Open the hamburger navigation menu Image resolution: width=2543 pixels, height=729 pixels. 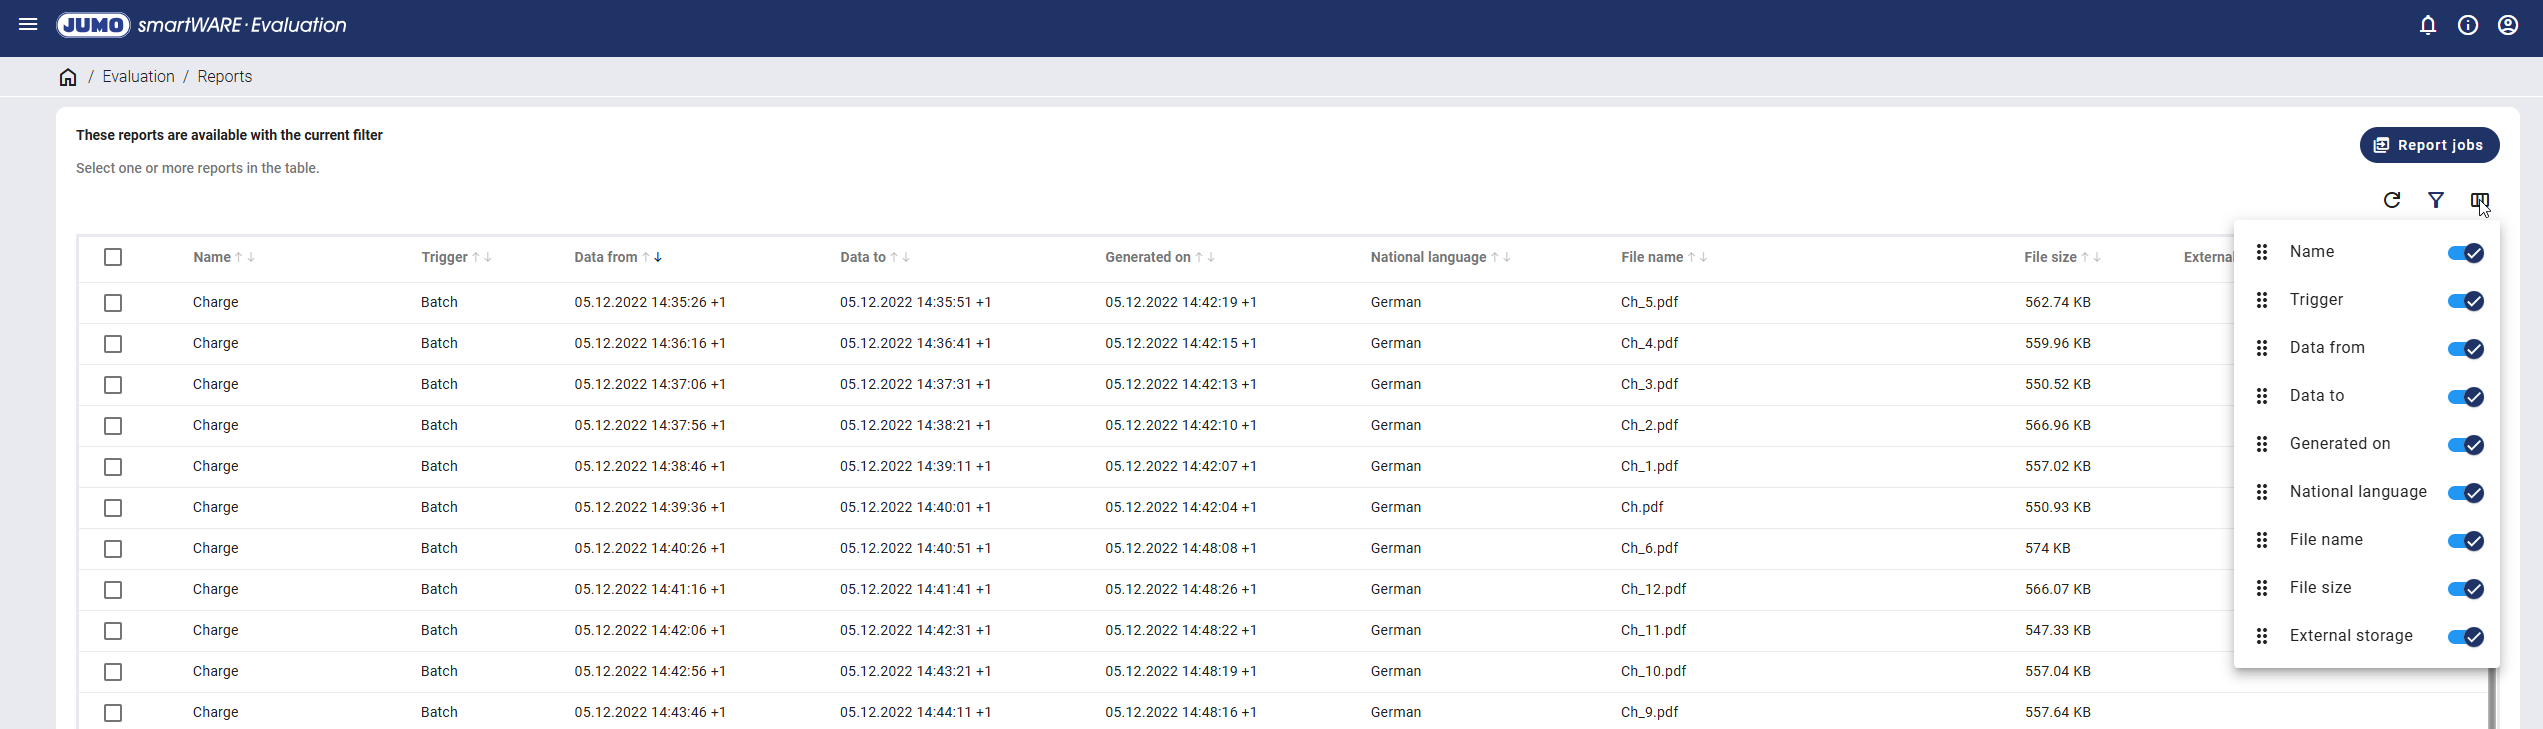click(x=28, y=25)
